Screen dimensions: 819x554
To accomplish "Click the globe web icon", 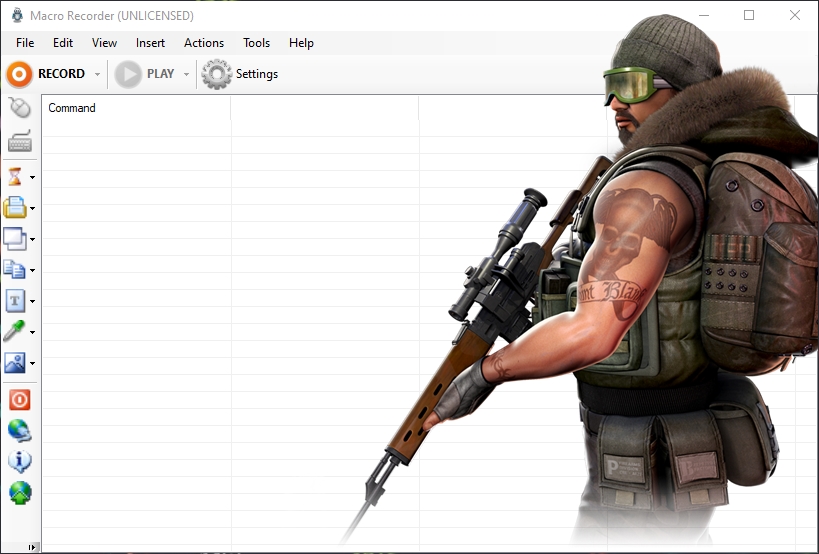I will click(20, 431).
